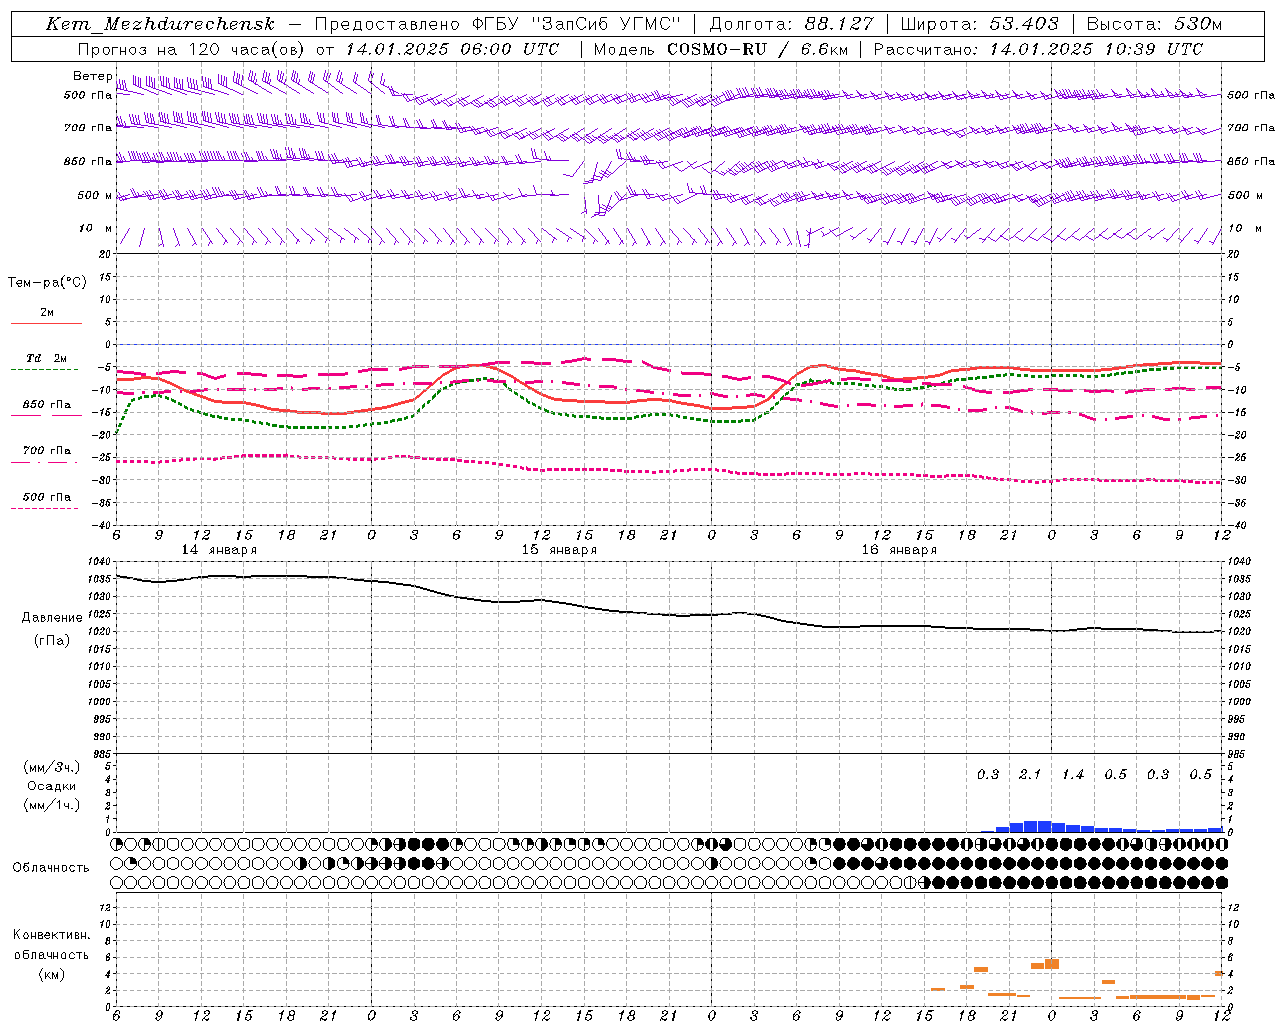Click the station title Kem_Mezhdurechensk
Viewport: 1280px width, 1024px height.
(x=160, y=24)
